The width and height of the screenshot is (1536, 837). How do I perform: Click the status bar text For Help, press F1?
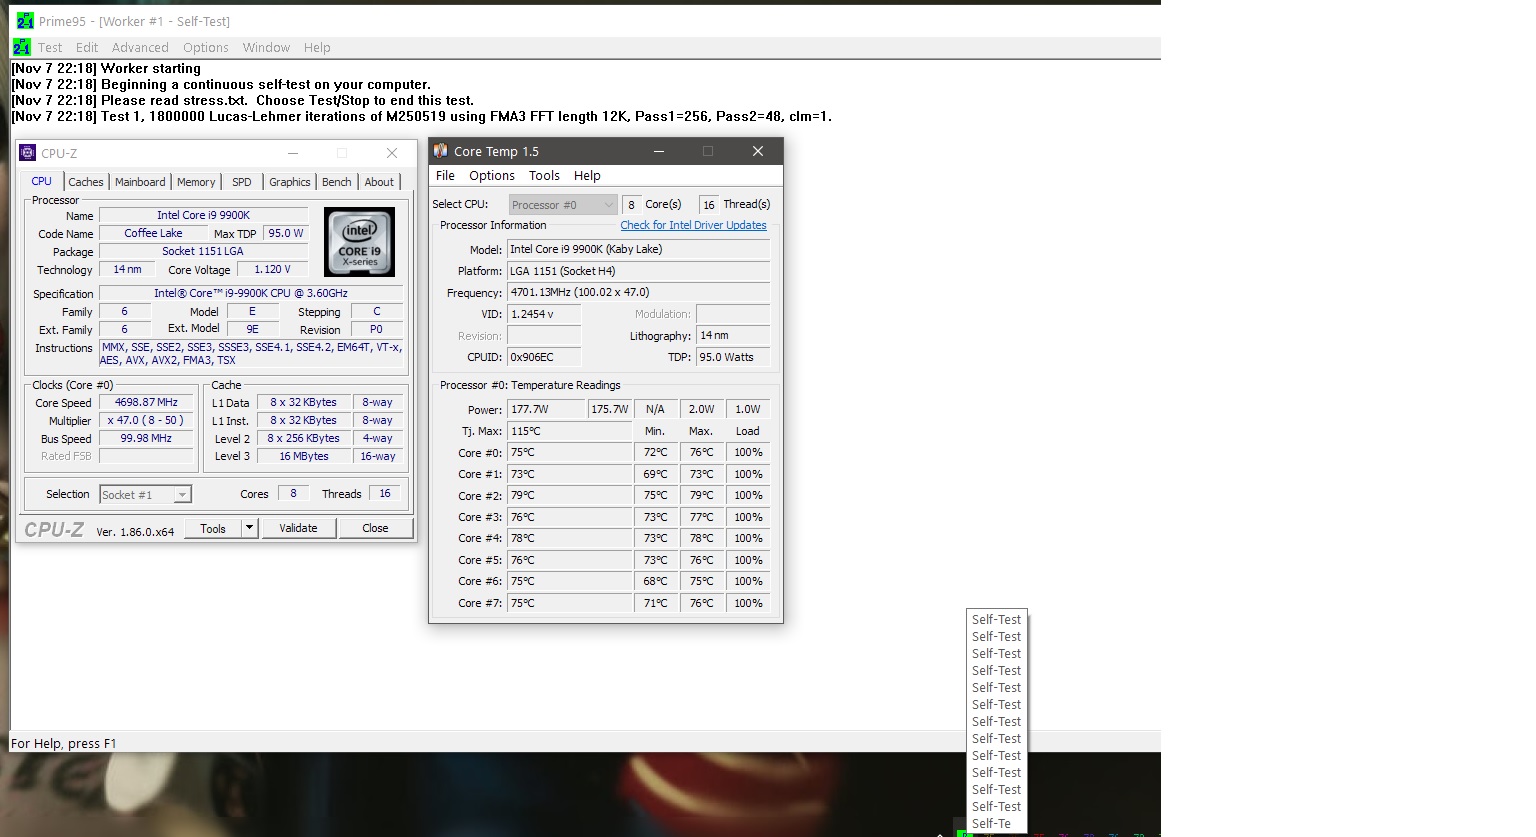coord(63,743)
